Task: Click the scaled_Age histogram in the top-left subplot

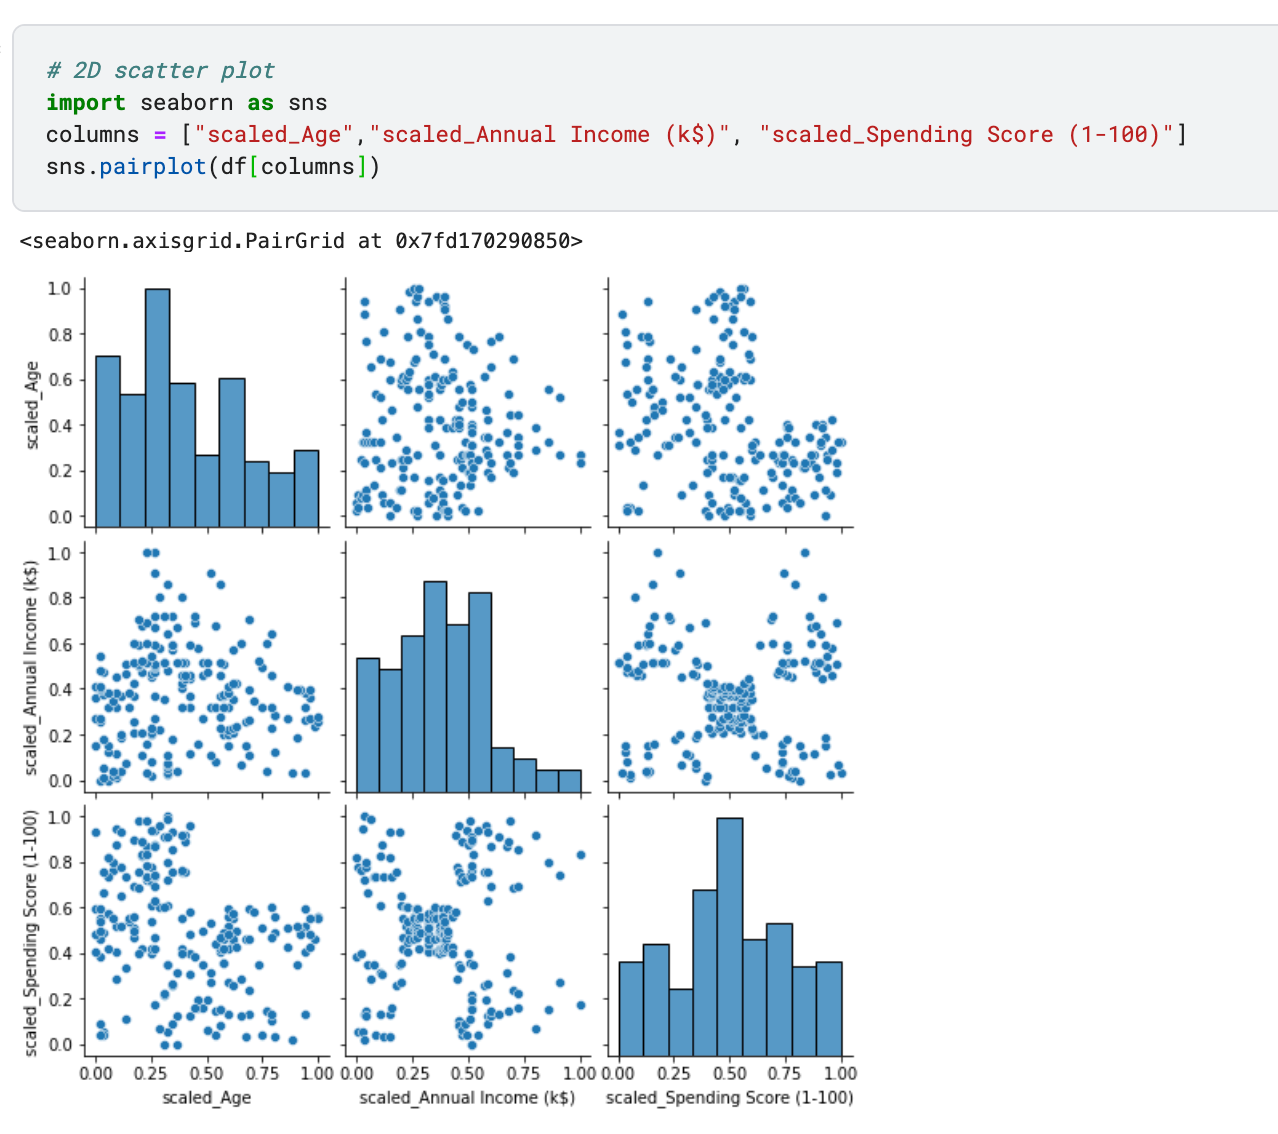Action: pyautogui.click(x=207, y=403)
